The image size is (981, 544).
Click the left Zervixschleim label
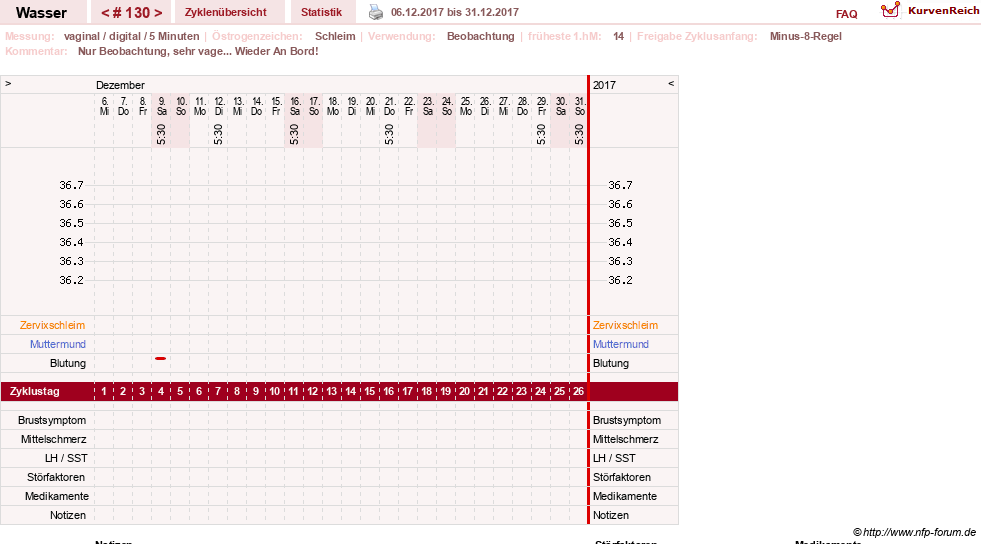(x=53, y=325)
